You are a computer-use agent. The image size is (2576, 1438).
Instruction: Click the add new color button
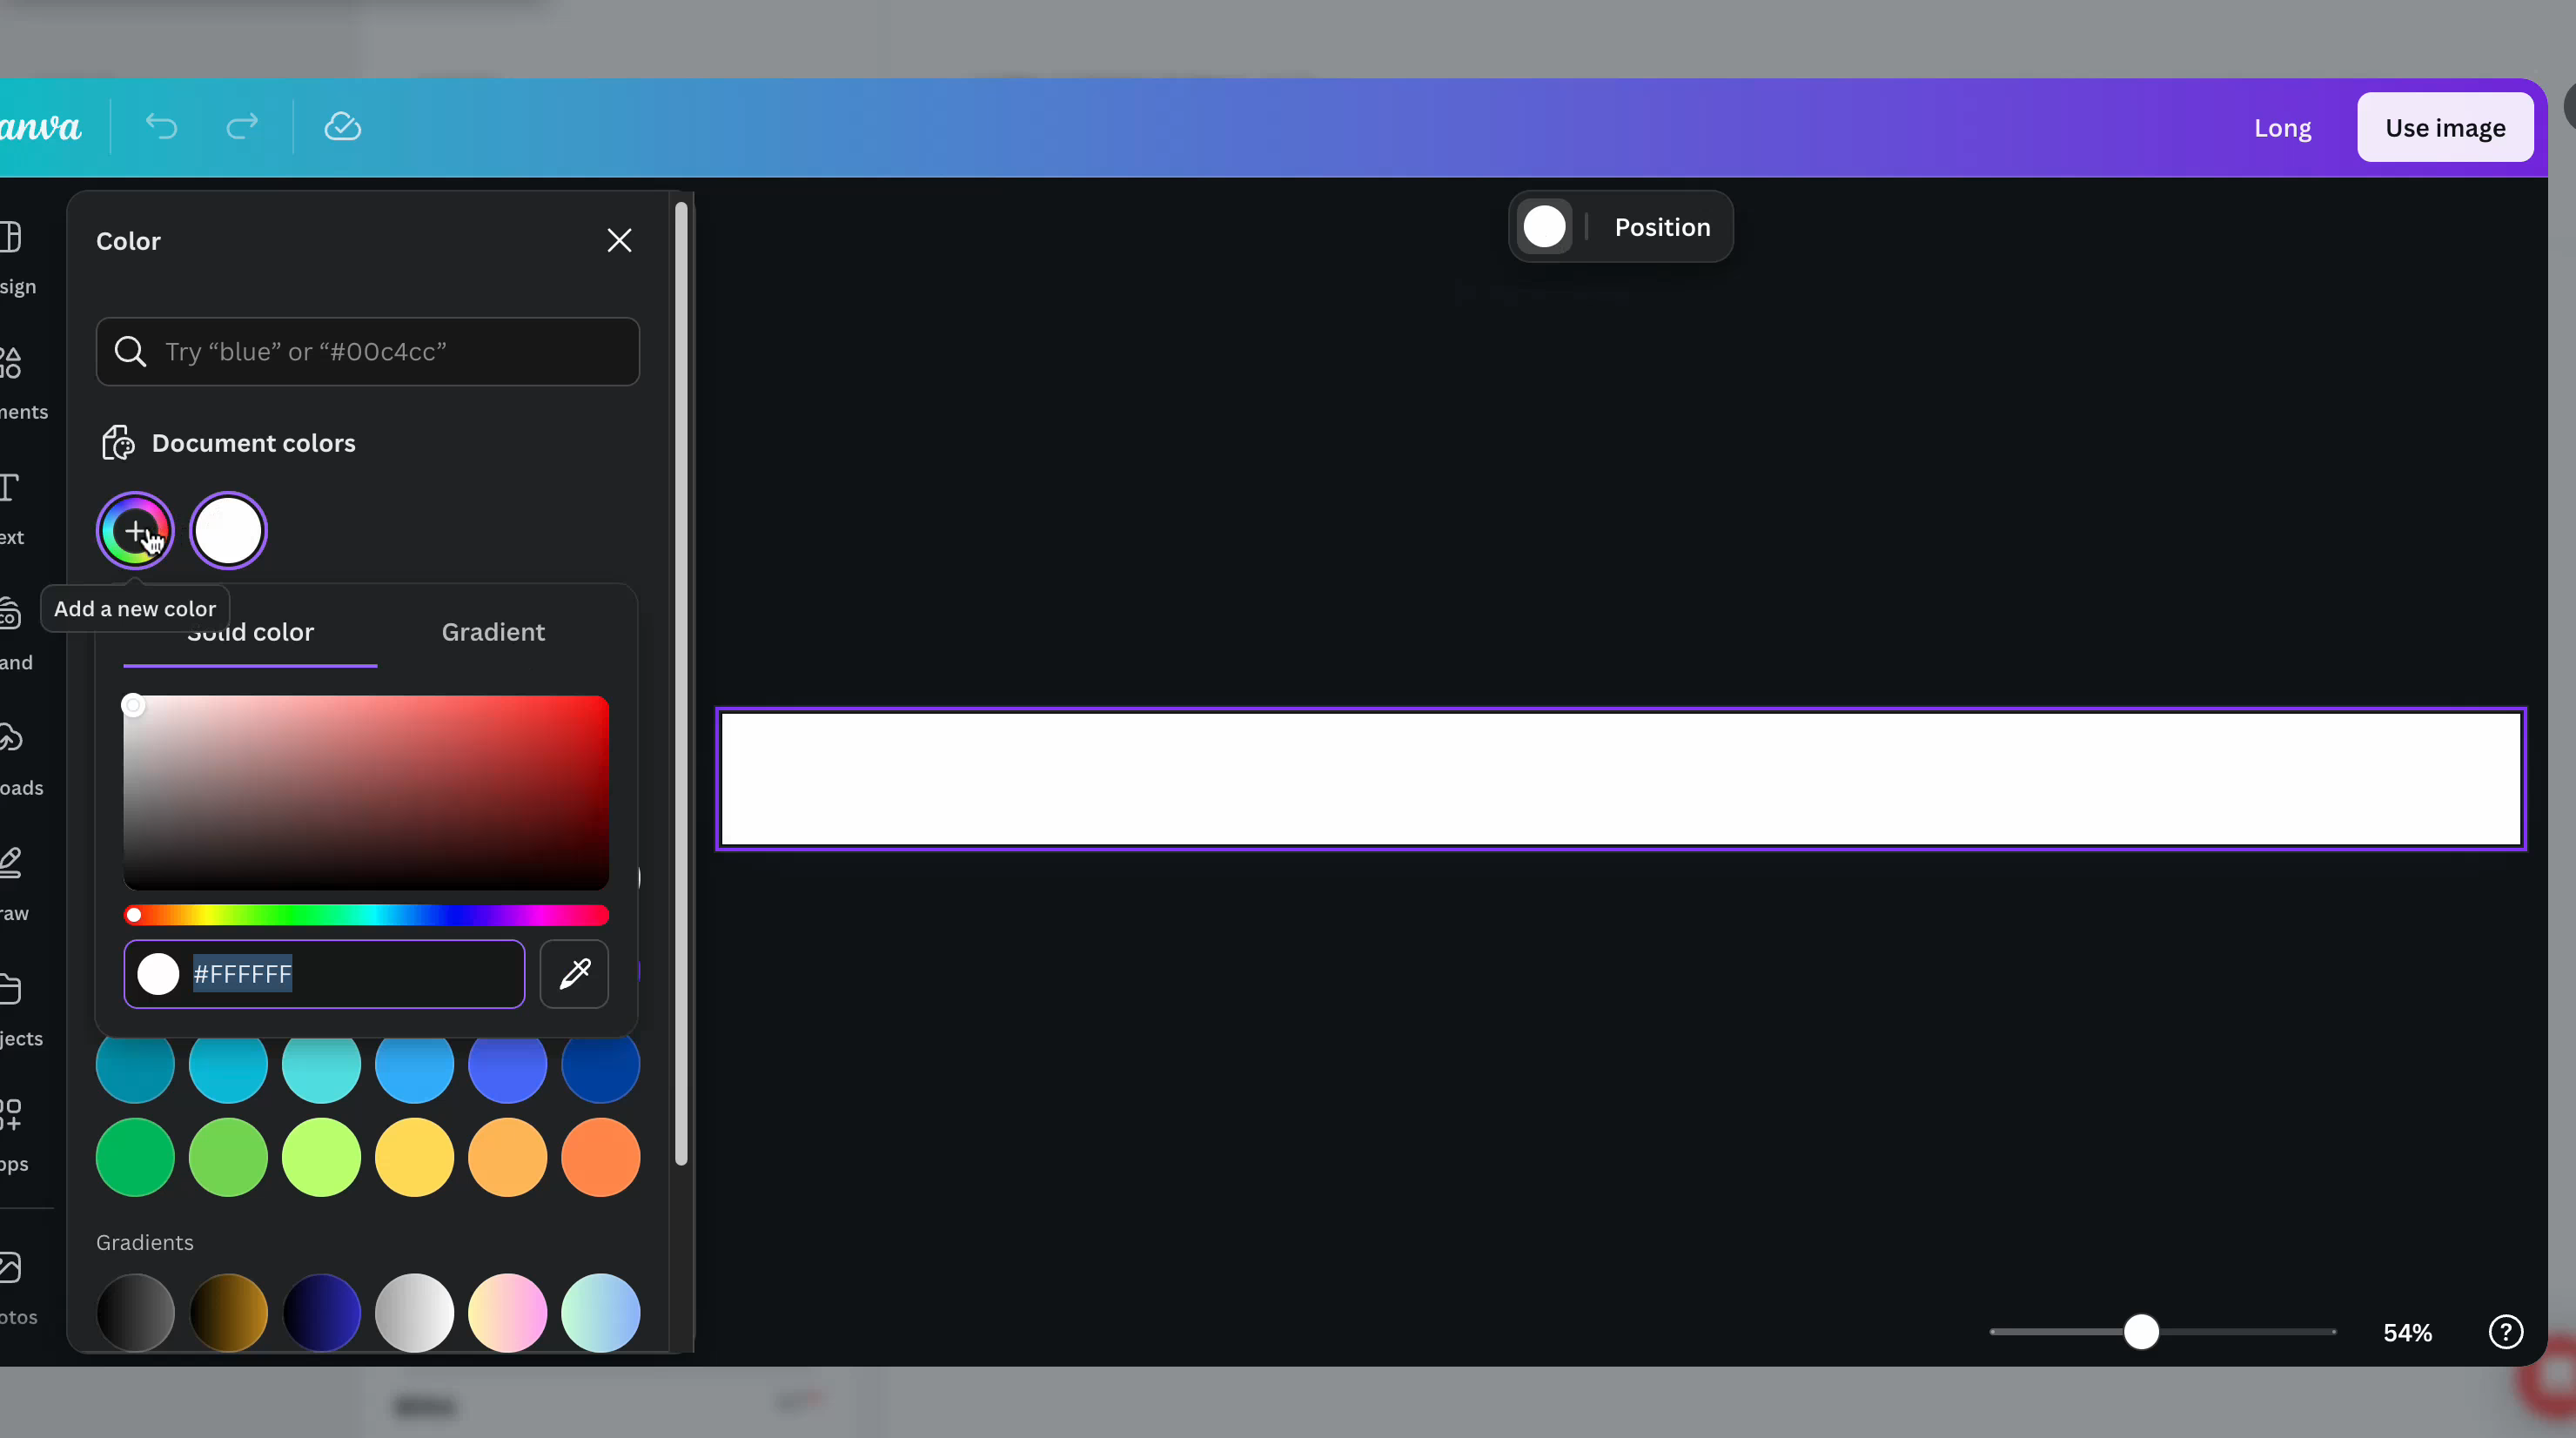point(135,531)
